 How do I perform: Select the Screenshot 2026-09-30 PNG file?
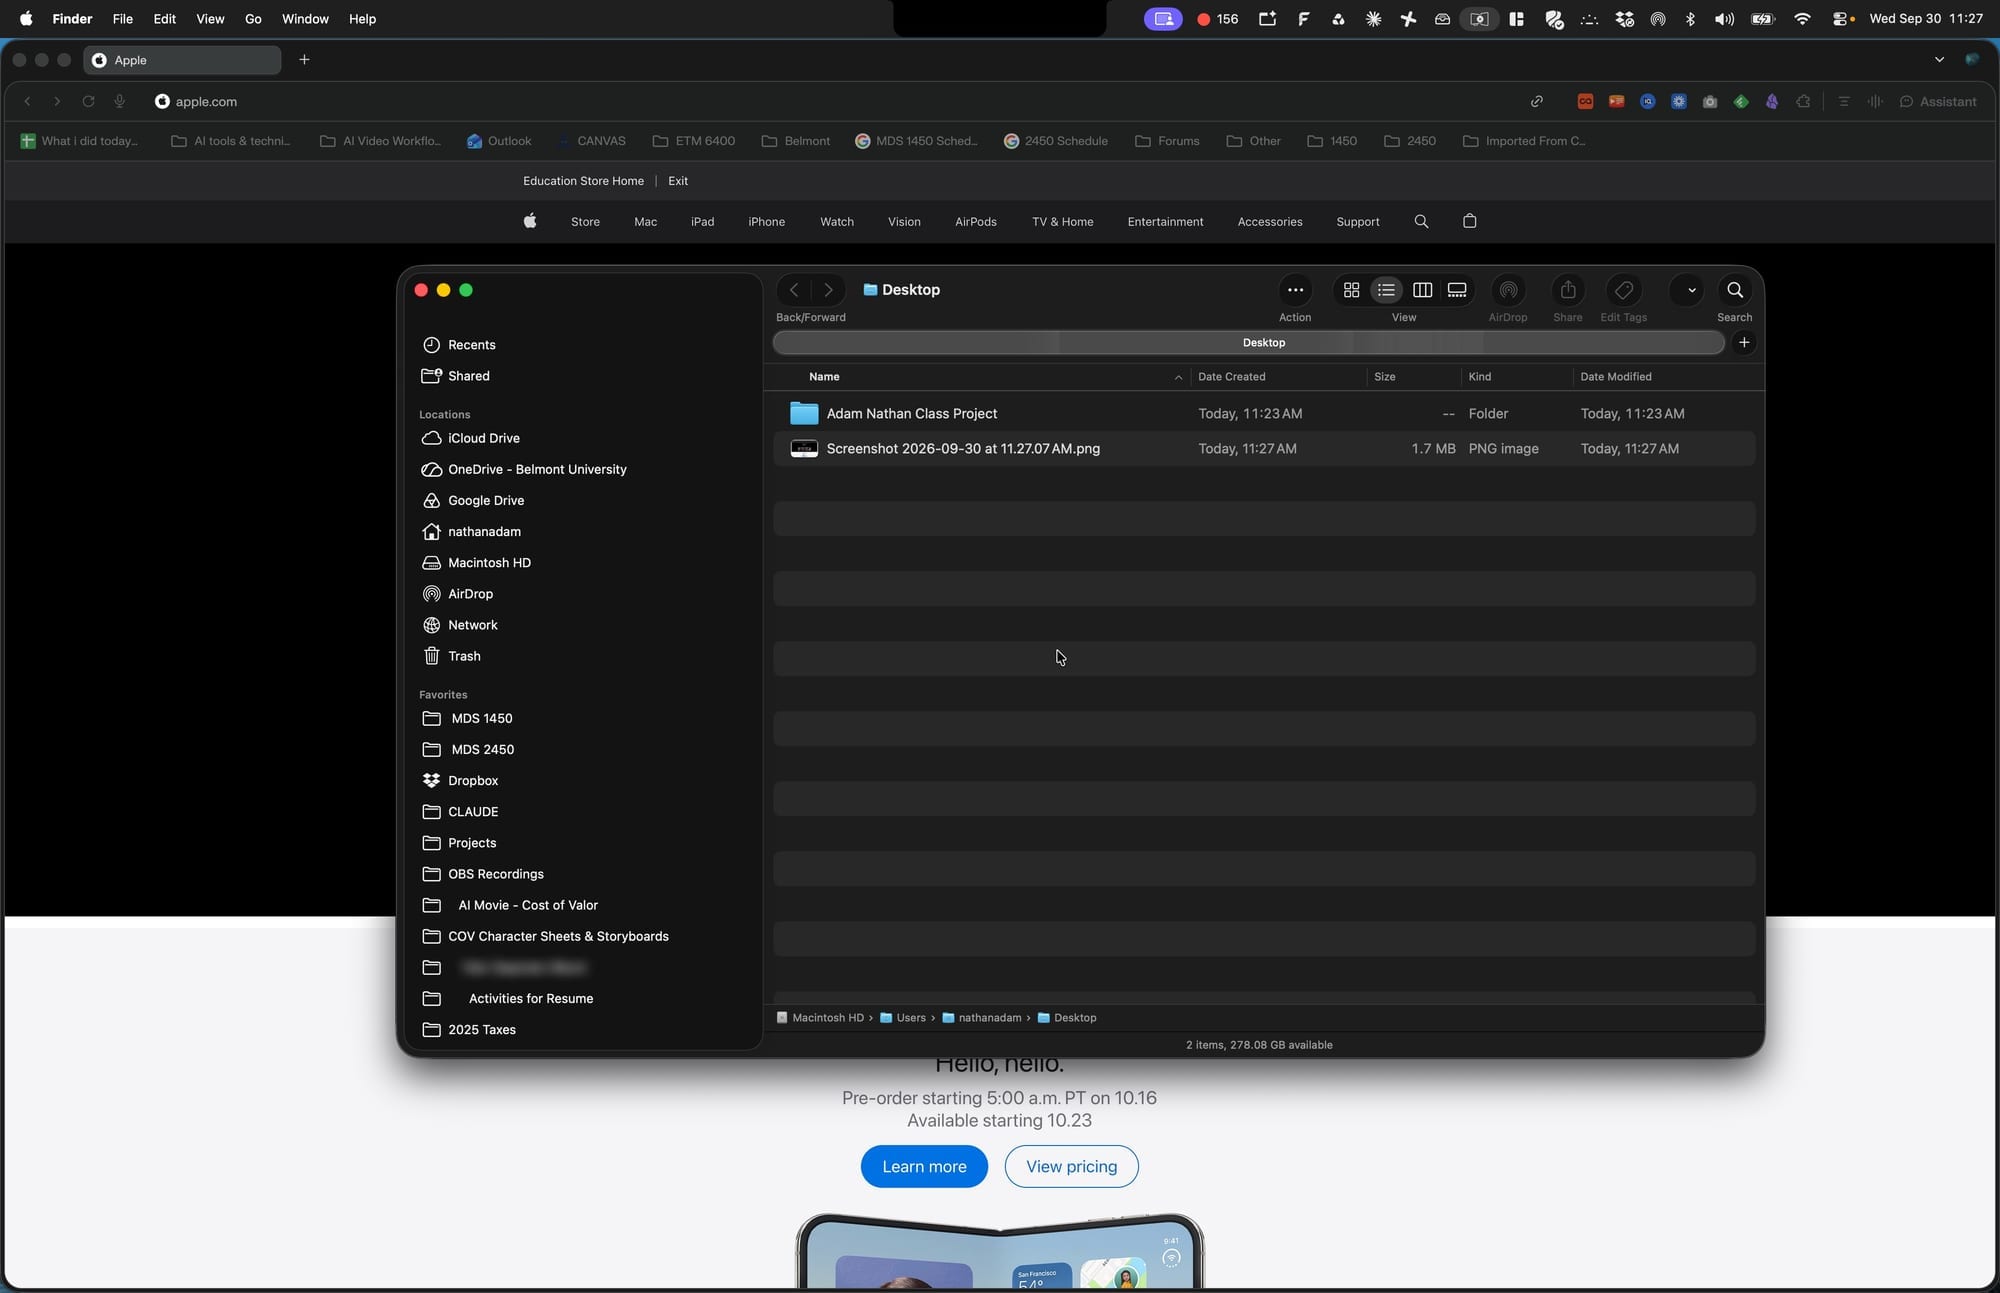coord(1264,449)
